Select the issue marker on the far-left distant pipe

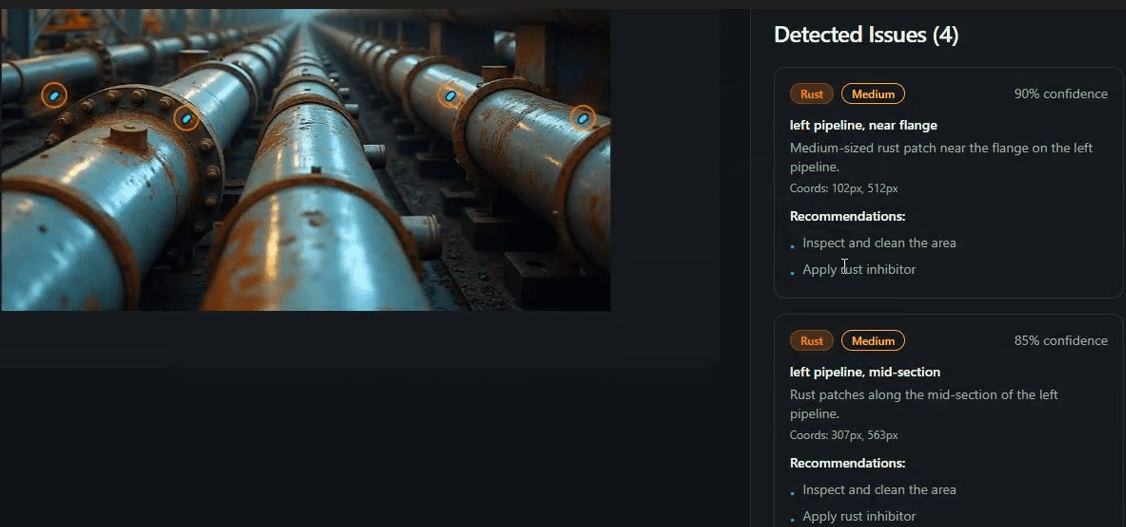[54, 95]
